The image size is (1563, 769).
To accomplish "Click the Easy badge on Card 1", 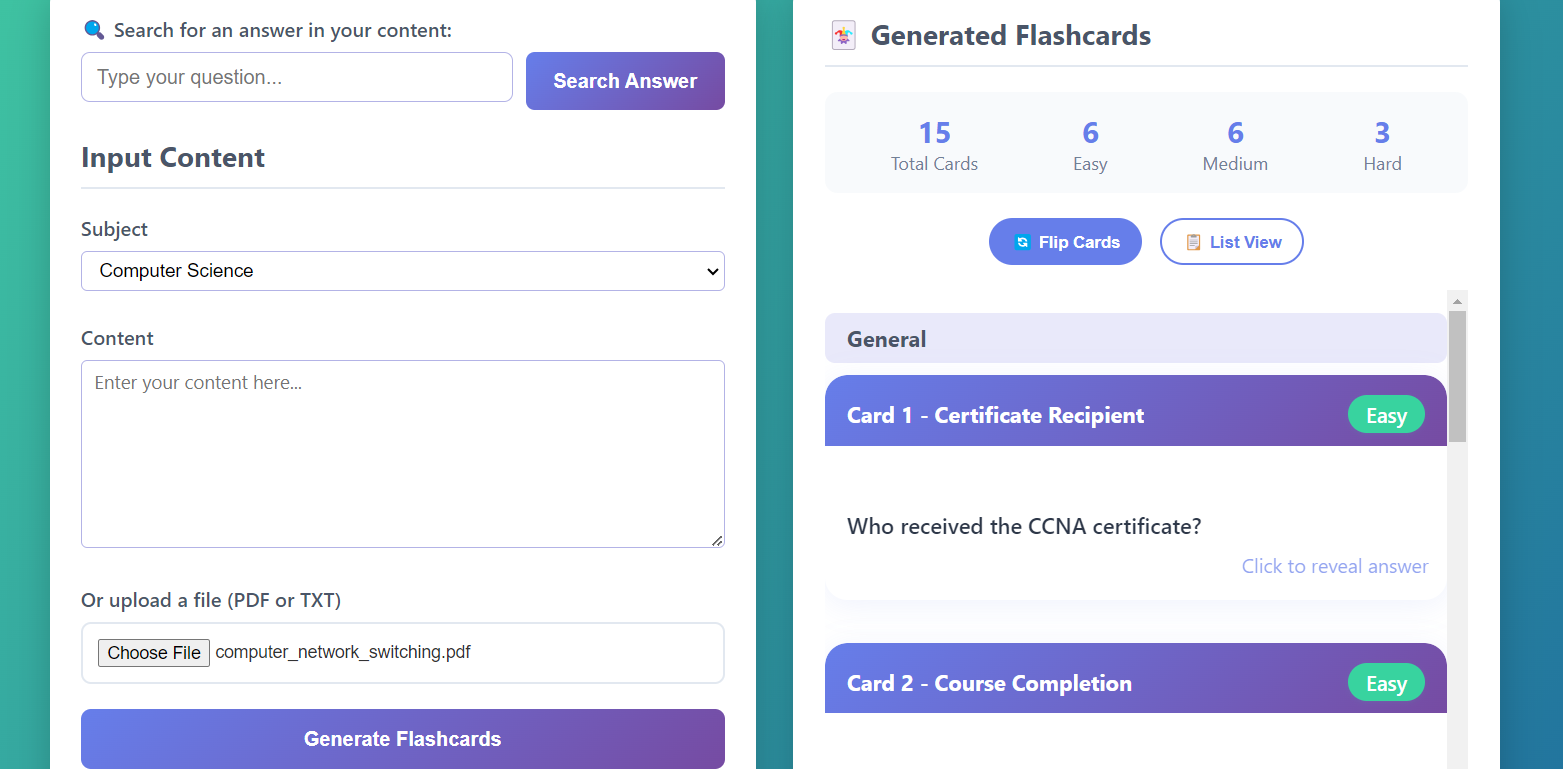I will (x=1386, y=416).
